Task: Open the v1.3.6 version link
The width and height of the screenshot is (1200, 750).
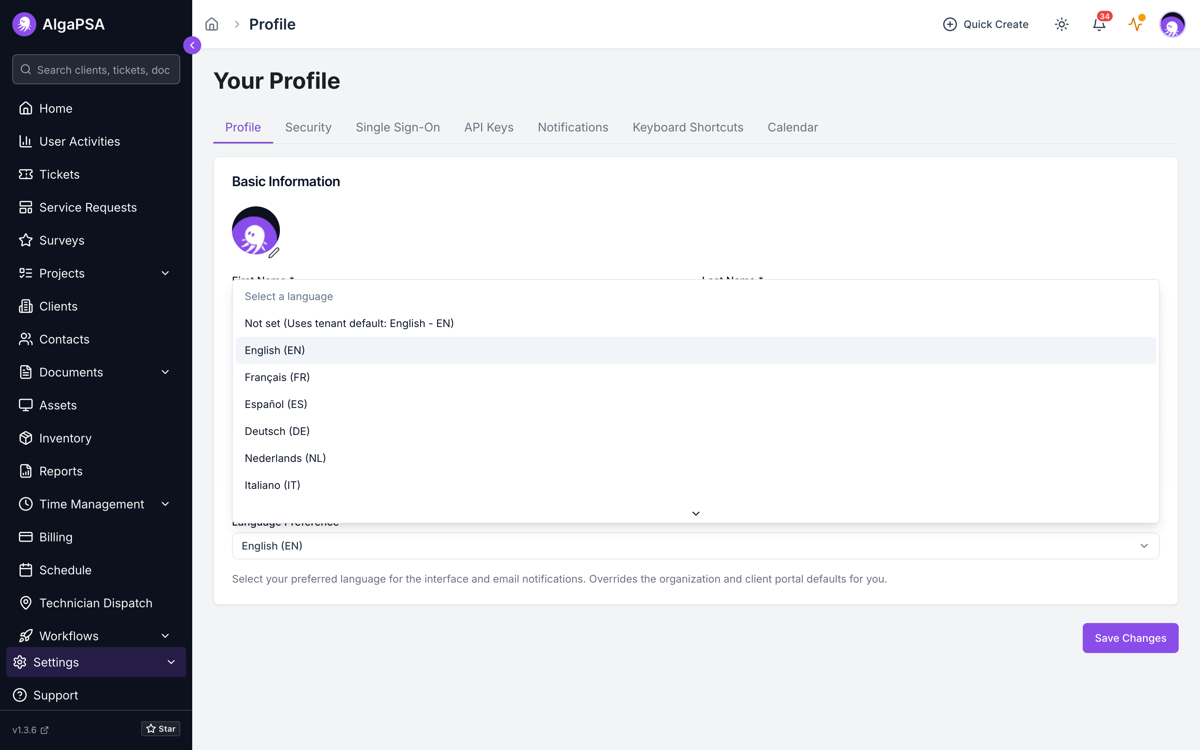Action: click(x=30, y=730)
